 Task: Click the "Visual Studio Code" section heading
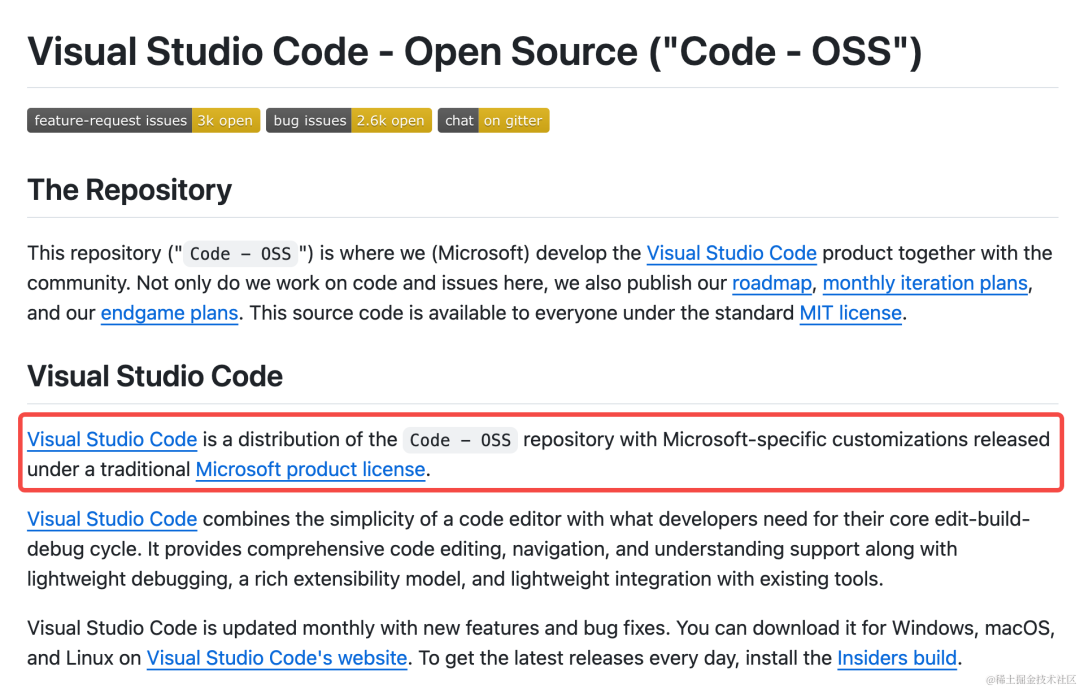(155, 376)
